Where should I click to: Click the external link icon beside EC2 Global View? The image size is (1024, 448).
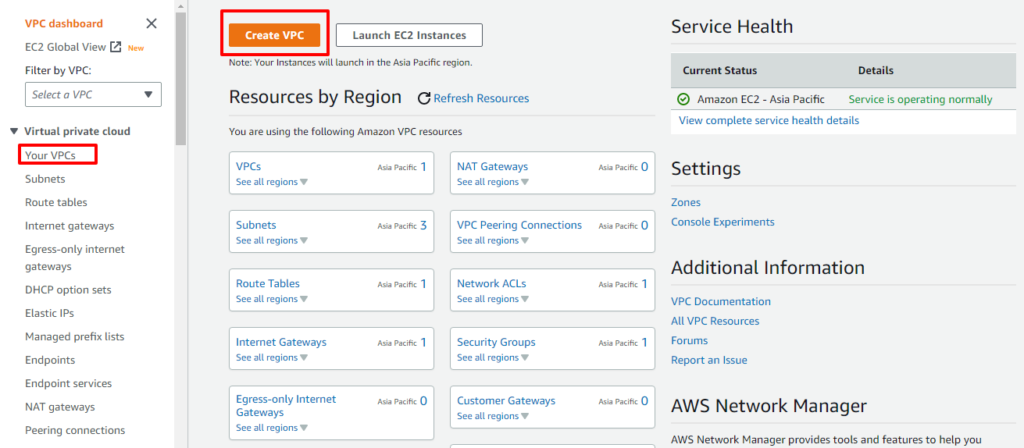pyautogui.click(x=116, y=47)
